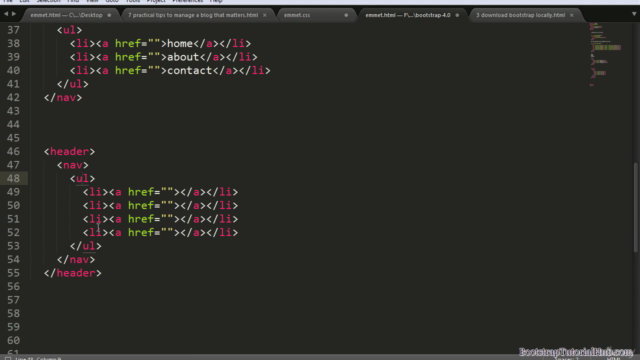Screen dimensions: 640x360
Task: Go to the next tab with the right arrow
Action: tap(14, 14)
